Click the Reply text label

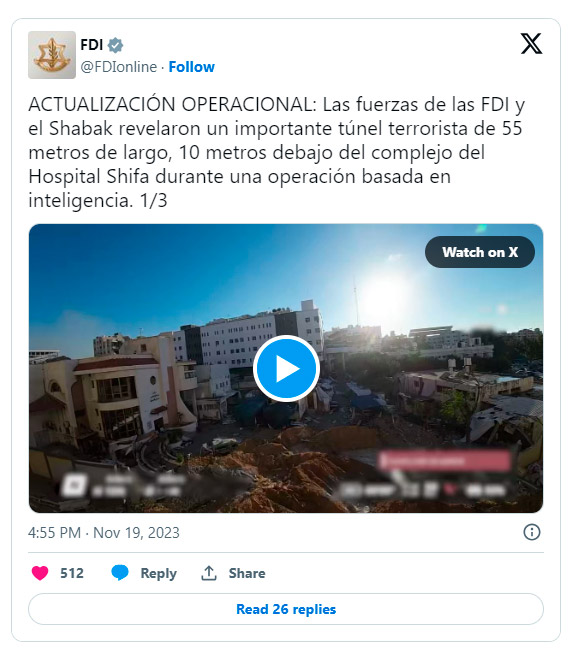point(159,573)
